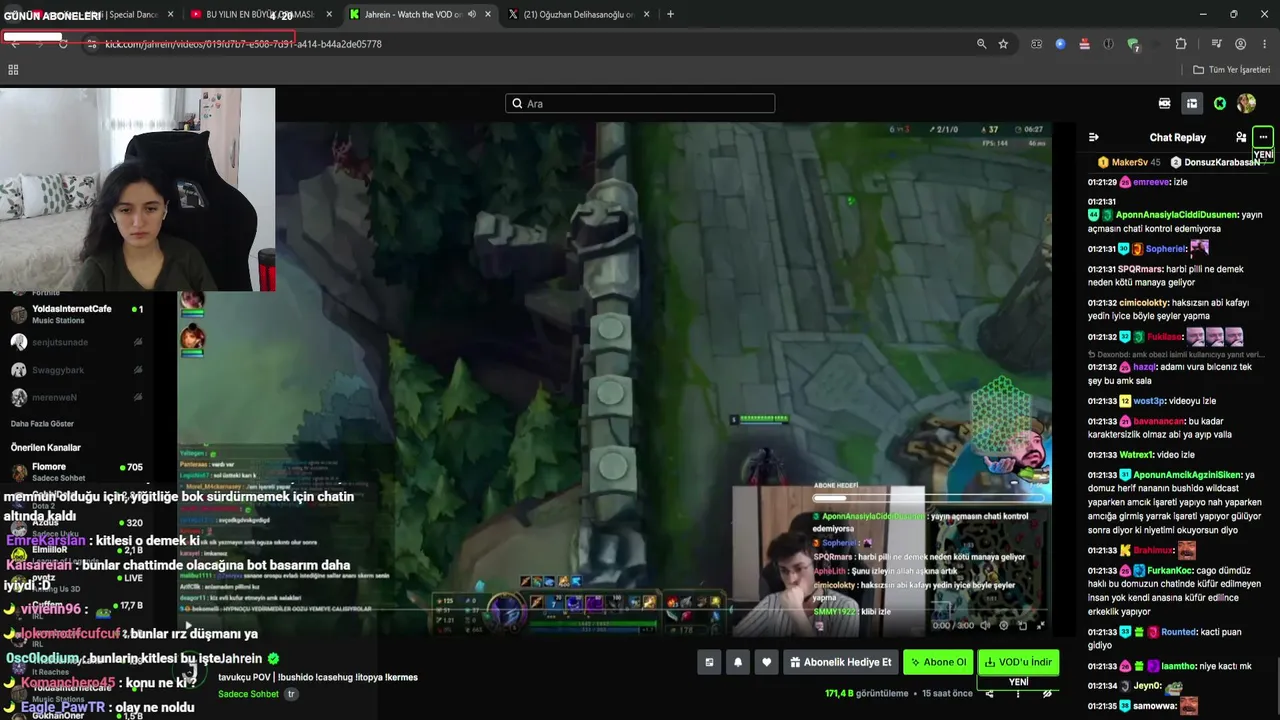Click the green Kick logo icon in header
Screen dimensions: 1280x720
(1220, 103)
